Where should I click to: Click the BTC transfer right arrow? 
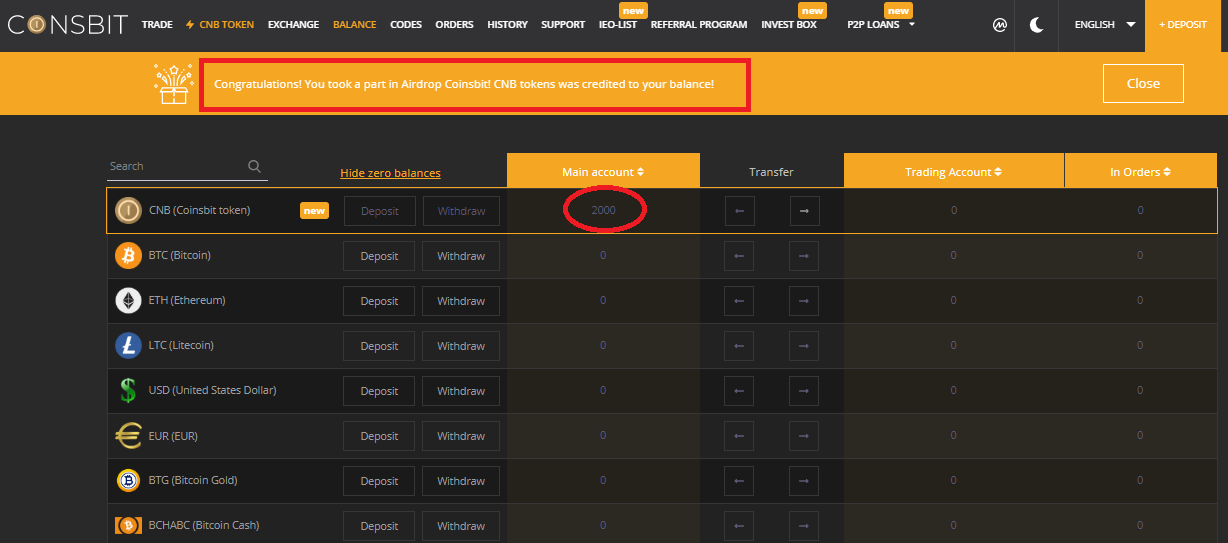(x=804, y=256)
